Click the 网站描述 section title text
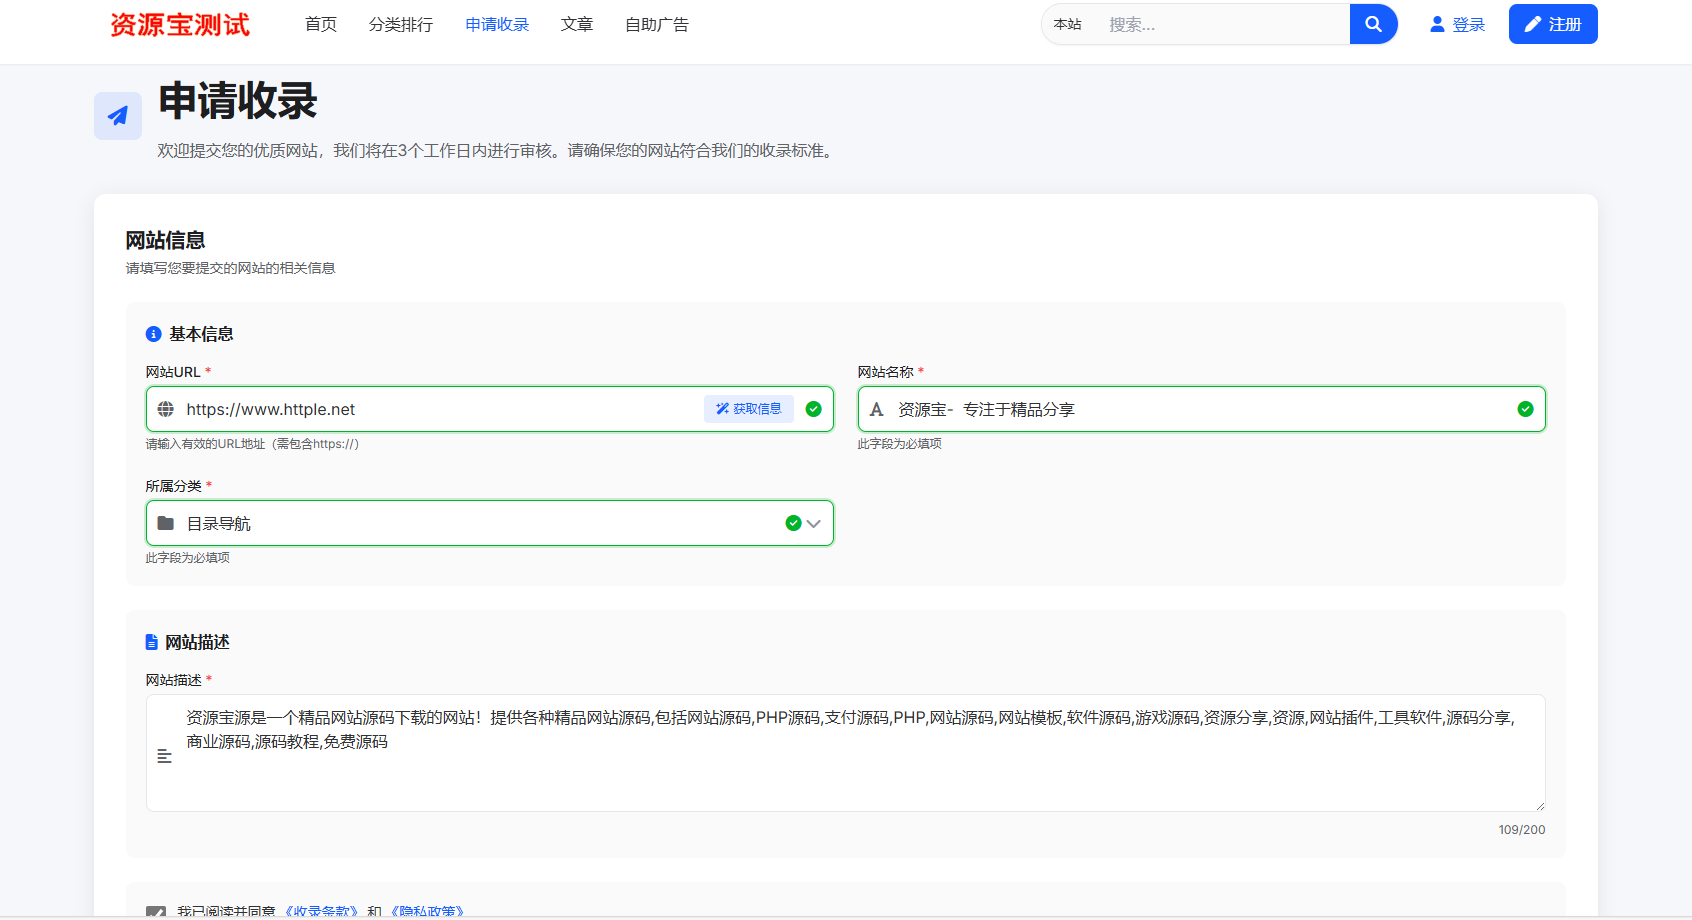This screenshot has width=1692, height=920. 197,642
